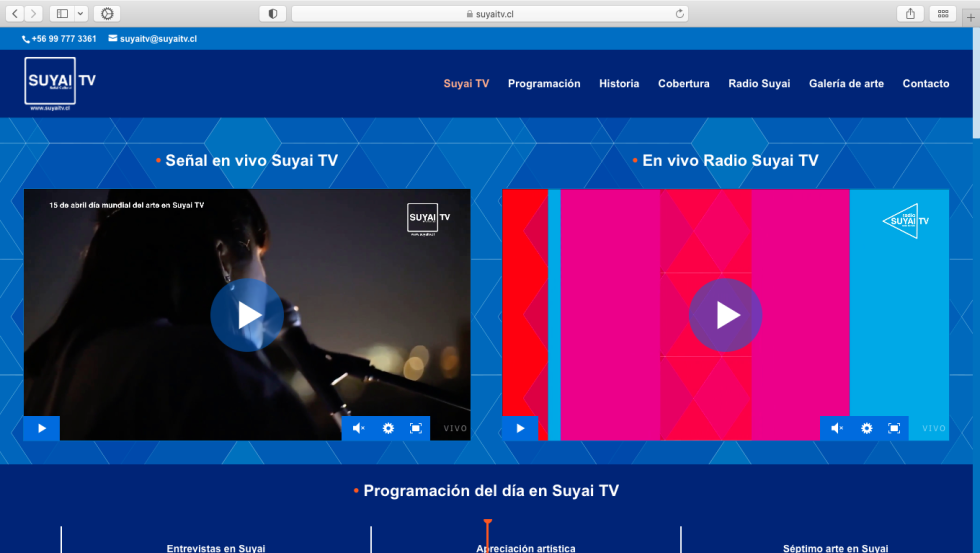Open the Programación menu item
Image resolution: width=980 pixels, height=553 pixels.
(544, 84)
